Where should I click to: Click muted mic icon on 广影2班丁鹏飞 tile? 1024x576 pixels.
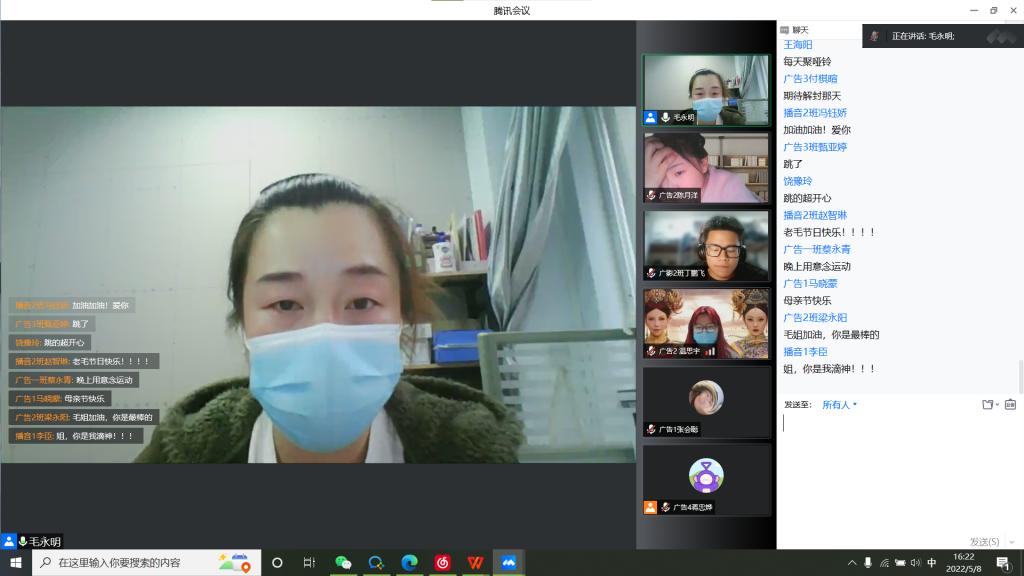point(651,273)
